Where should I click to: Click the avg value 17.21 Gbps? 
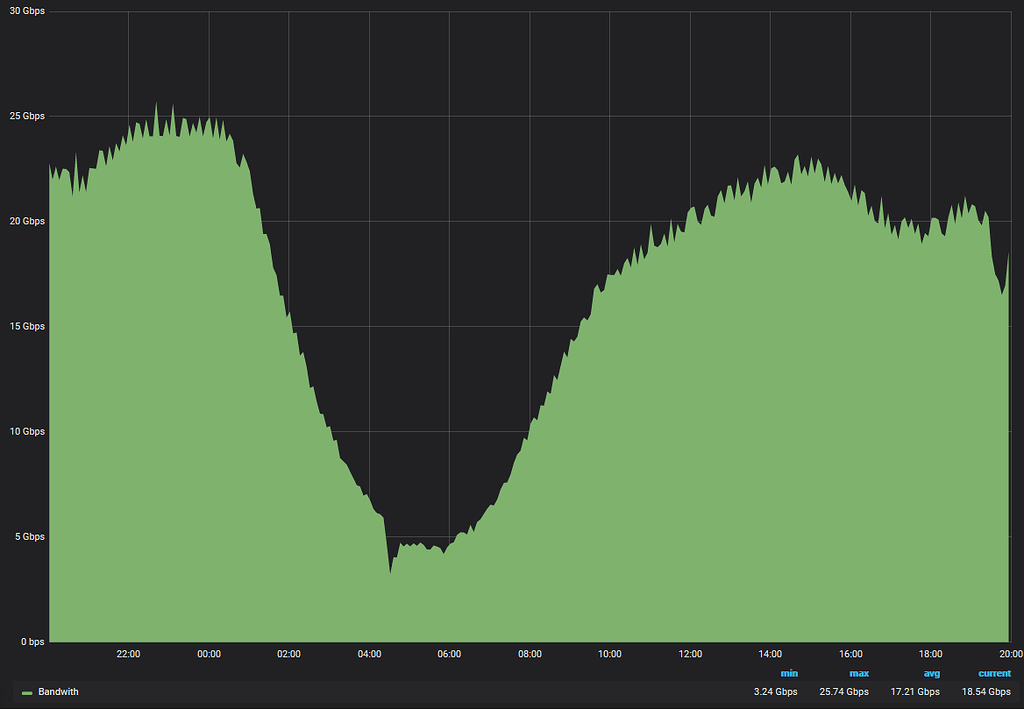[915, 691]
